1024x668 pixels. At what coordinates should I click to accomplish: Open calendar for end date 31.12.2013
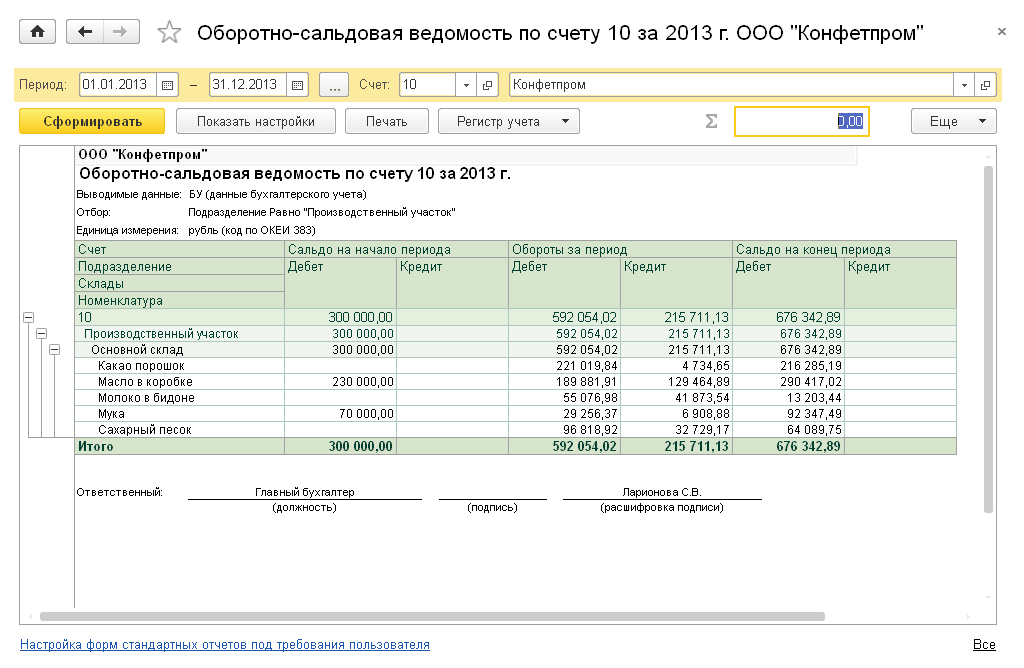pos(297,85)
